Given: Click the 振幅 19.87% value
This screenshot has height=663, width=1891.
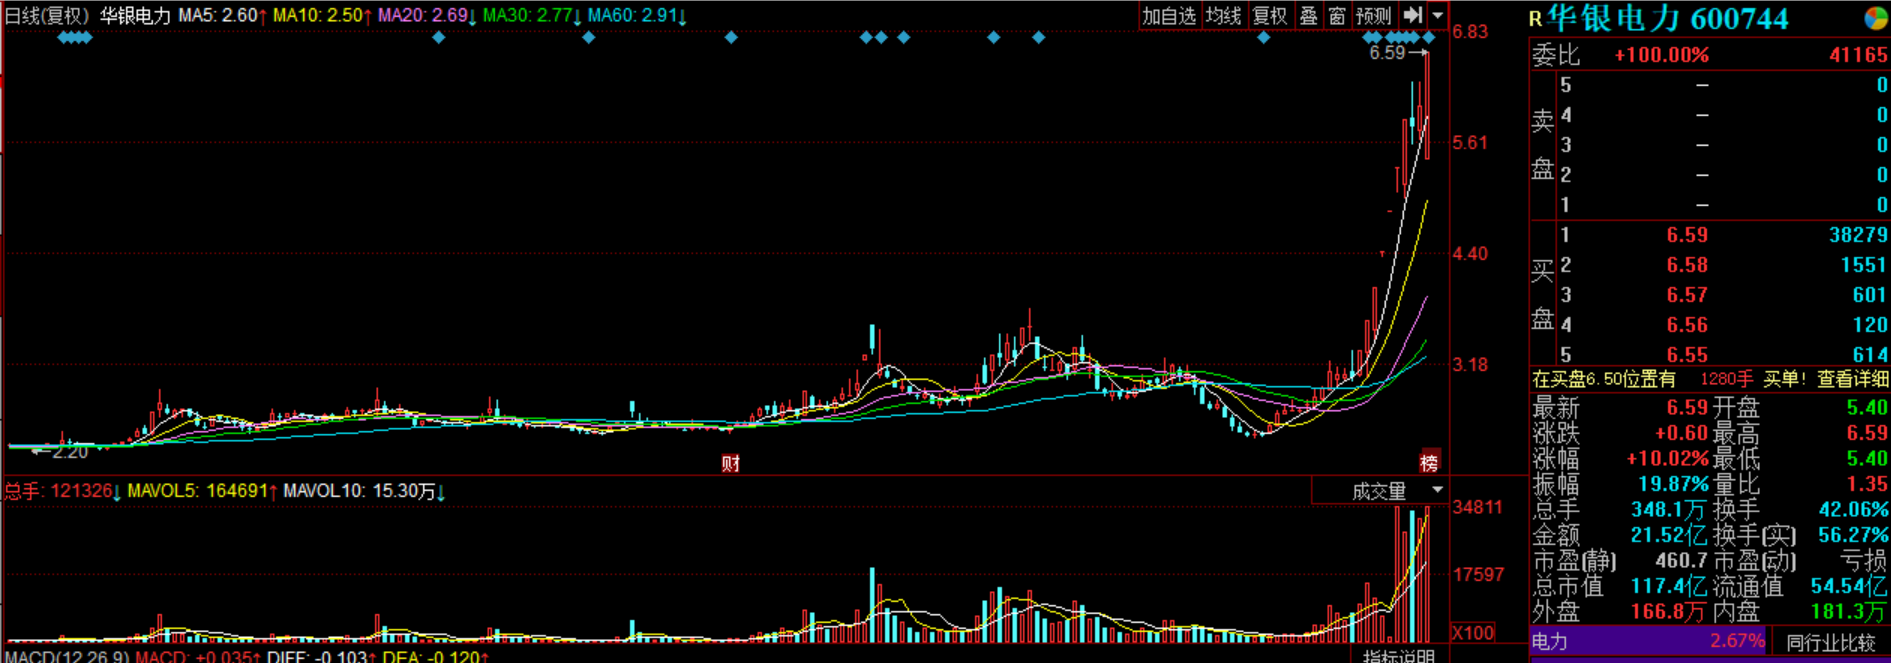Looking at the screenshot, I should click(x=1673, y=484).
